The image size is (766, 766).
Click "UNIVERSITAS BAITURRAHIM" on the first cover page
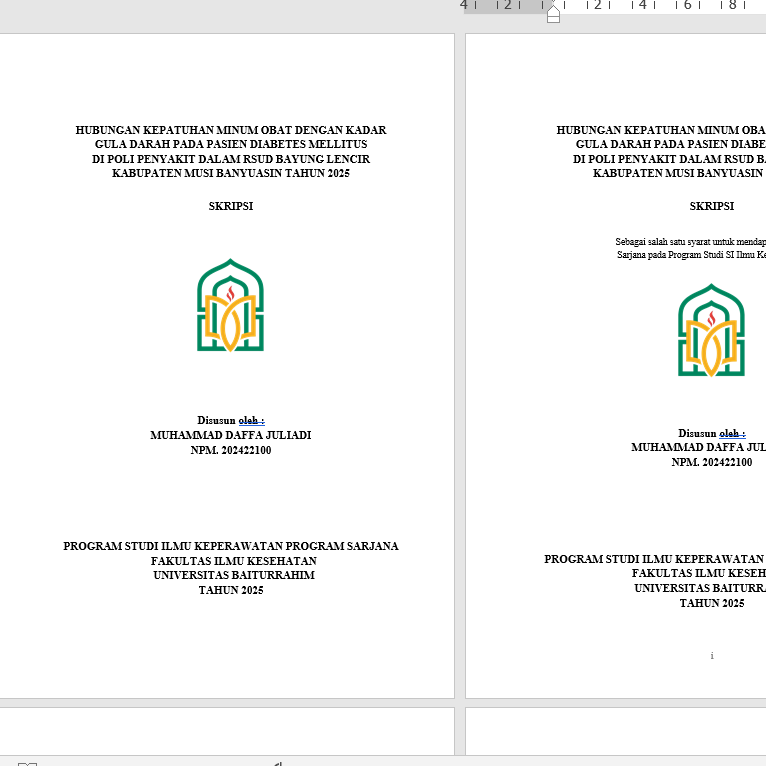(234, 575)
